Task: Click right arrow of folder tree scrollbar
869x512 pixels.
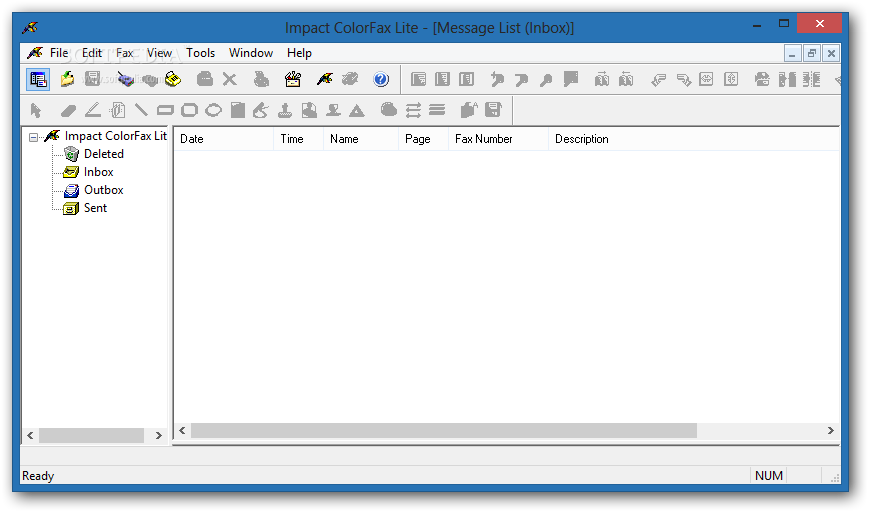Action: tap(159, 436)
